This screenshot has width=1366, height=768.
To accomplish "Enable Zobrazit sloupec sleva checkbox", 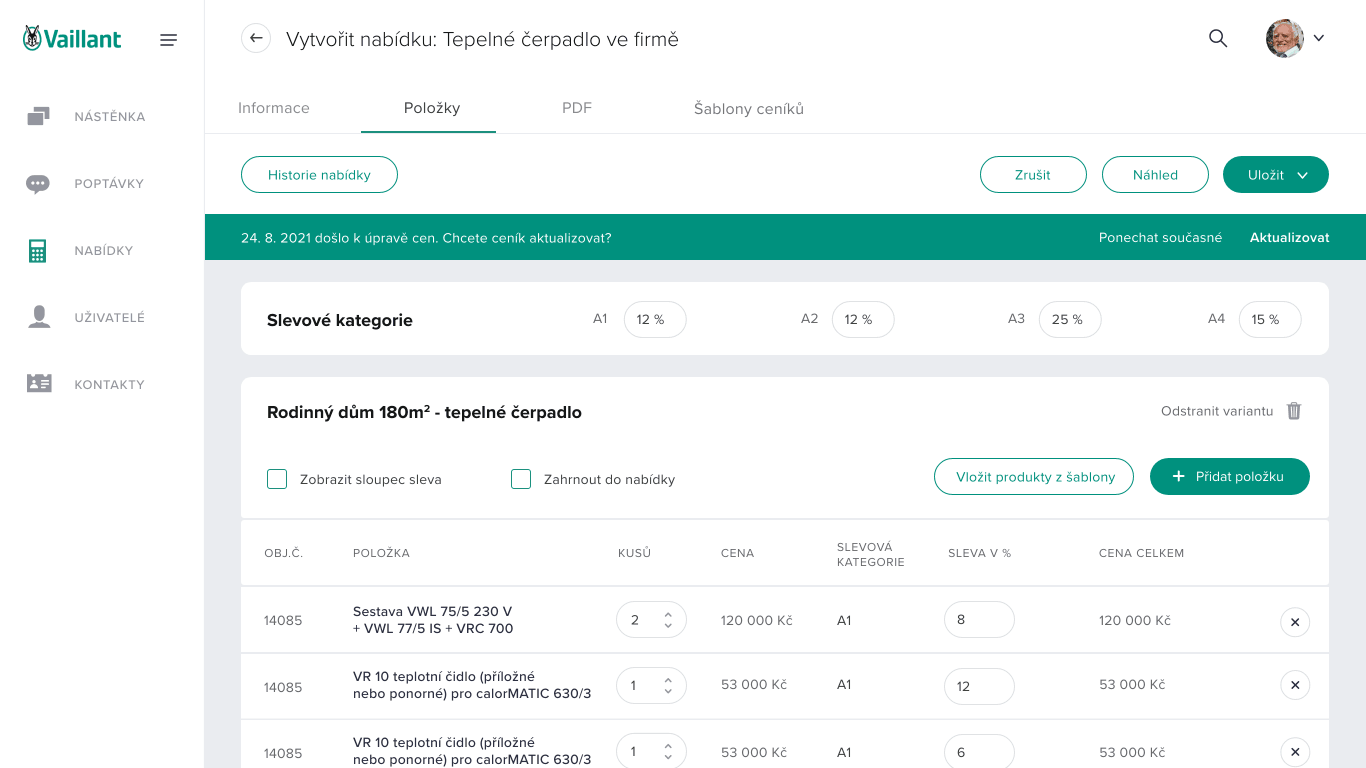I will pyautogui.click(x=277, y=479).
